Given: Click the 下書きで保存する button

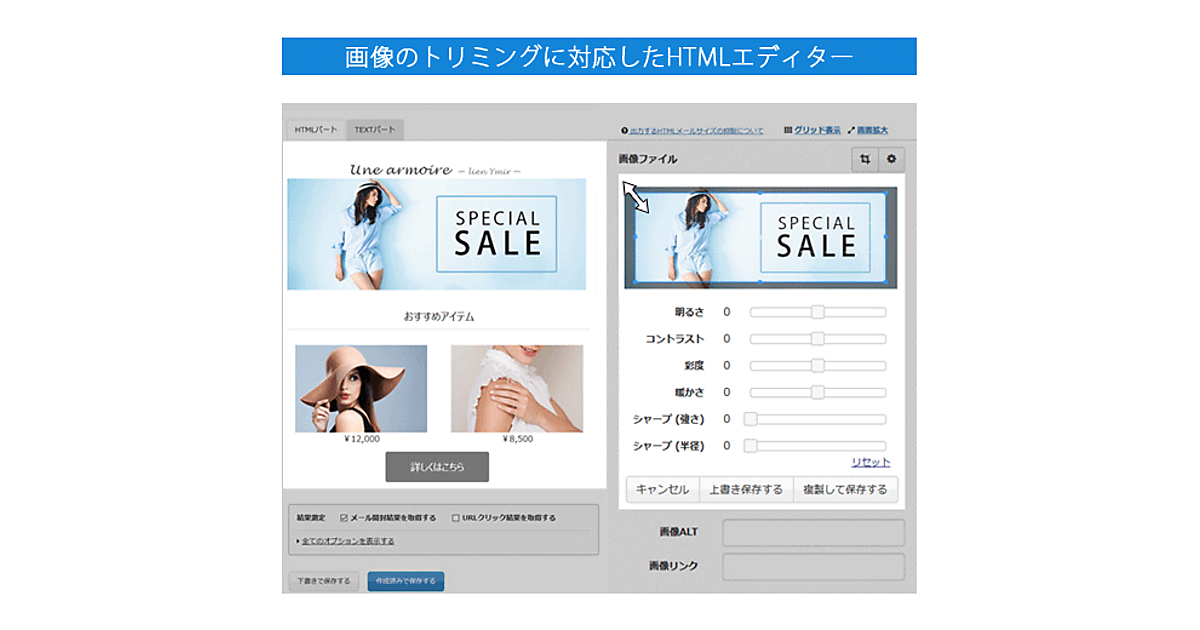Looking at the screenshot, I should (323, 581).
